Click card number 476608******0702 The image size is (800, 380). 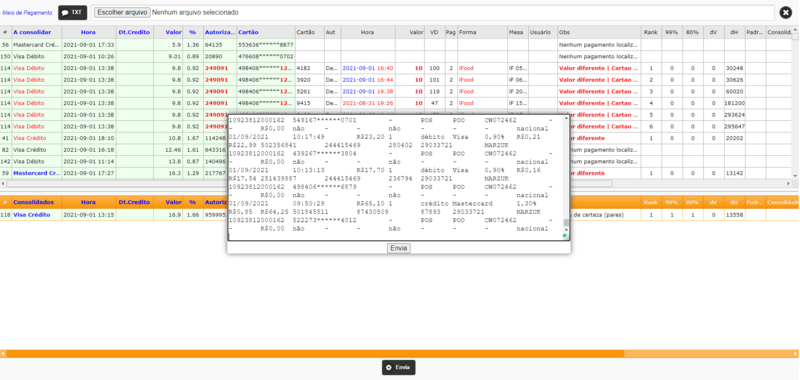pos(266,57)
